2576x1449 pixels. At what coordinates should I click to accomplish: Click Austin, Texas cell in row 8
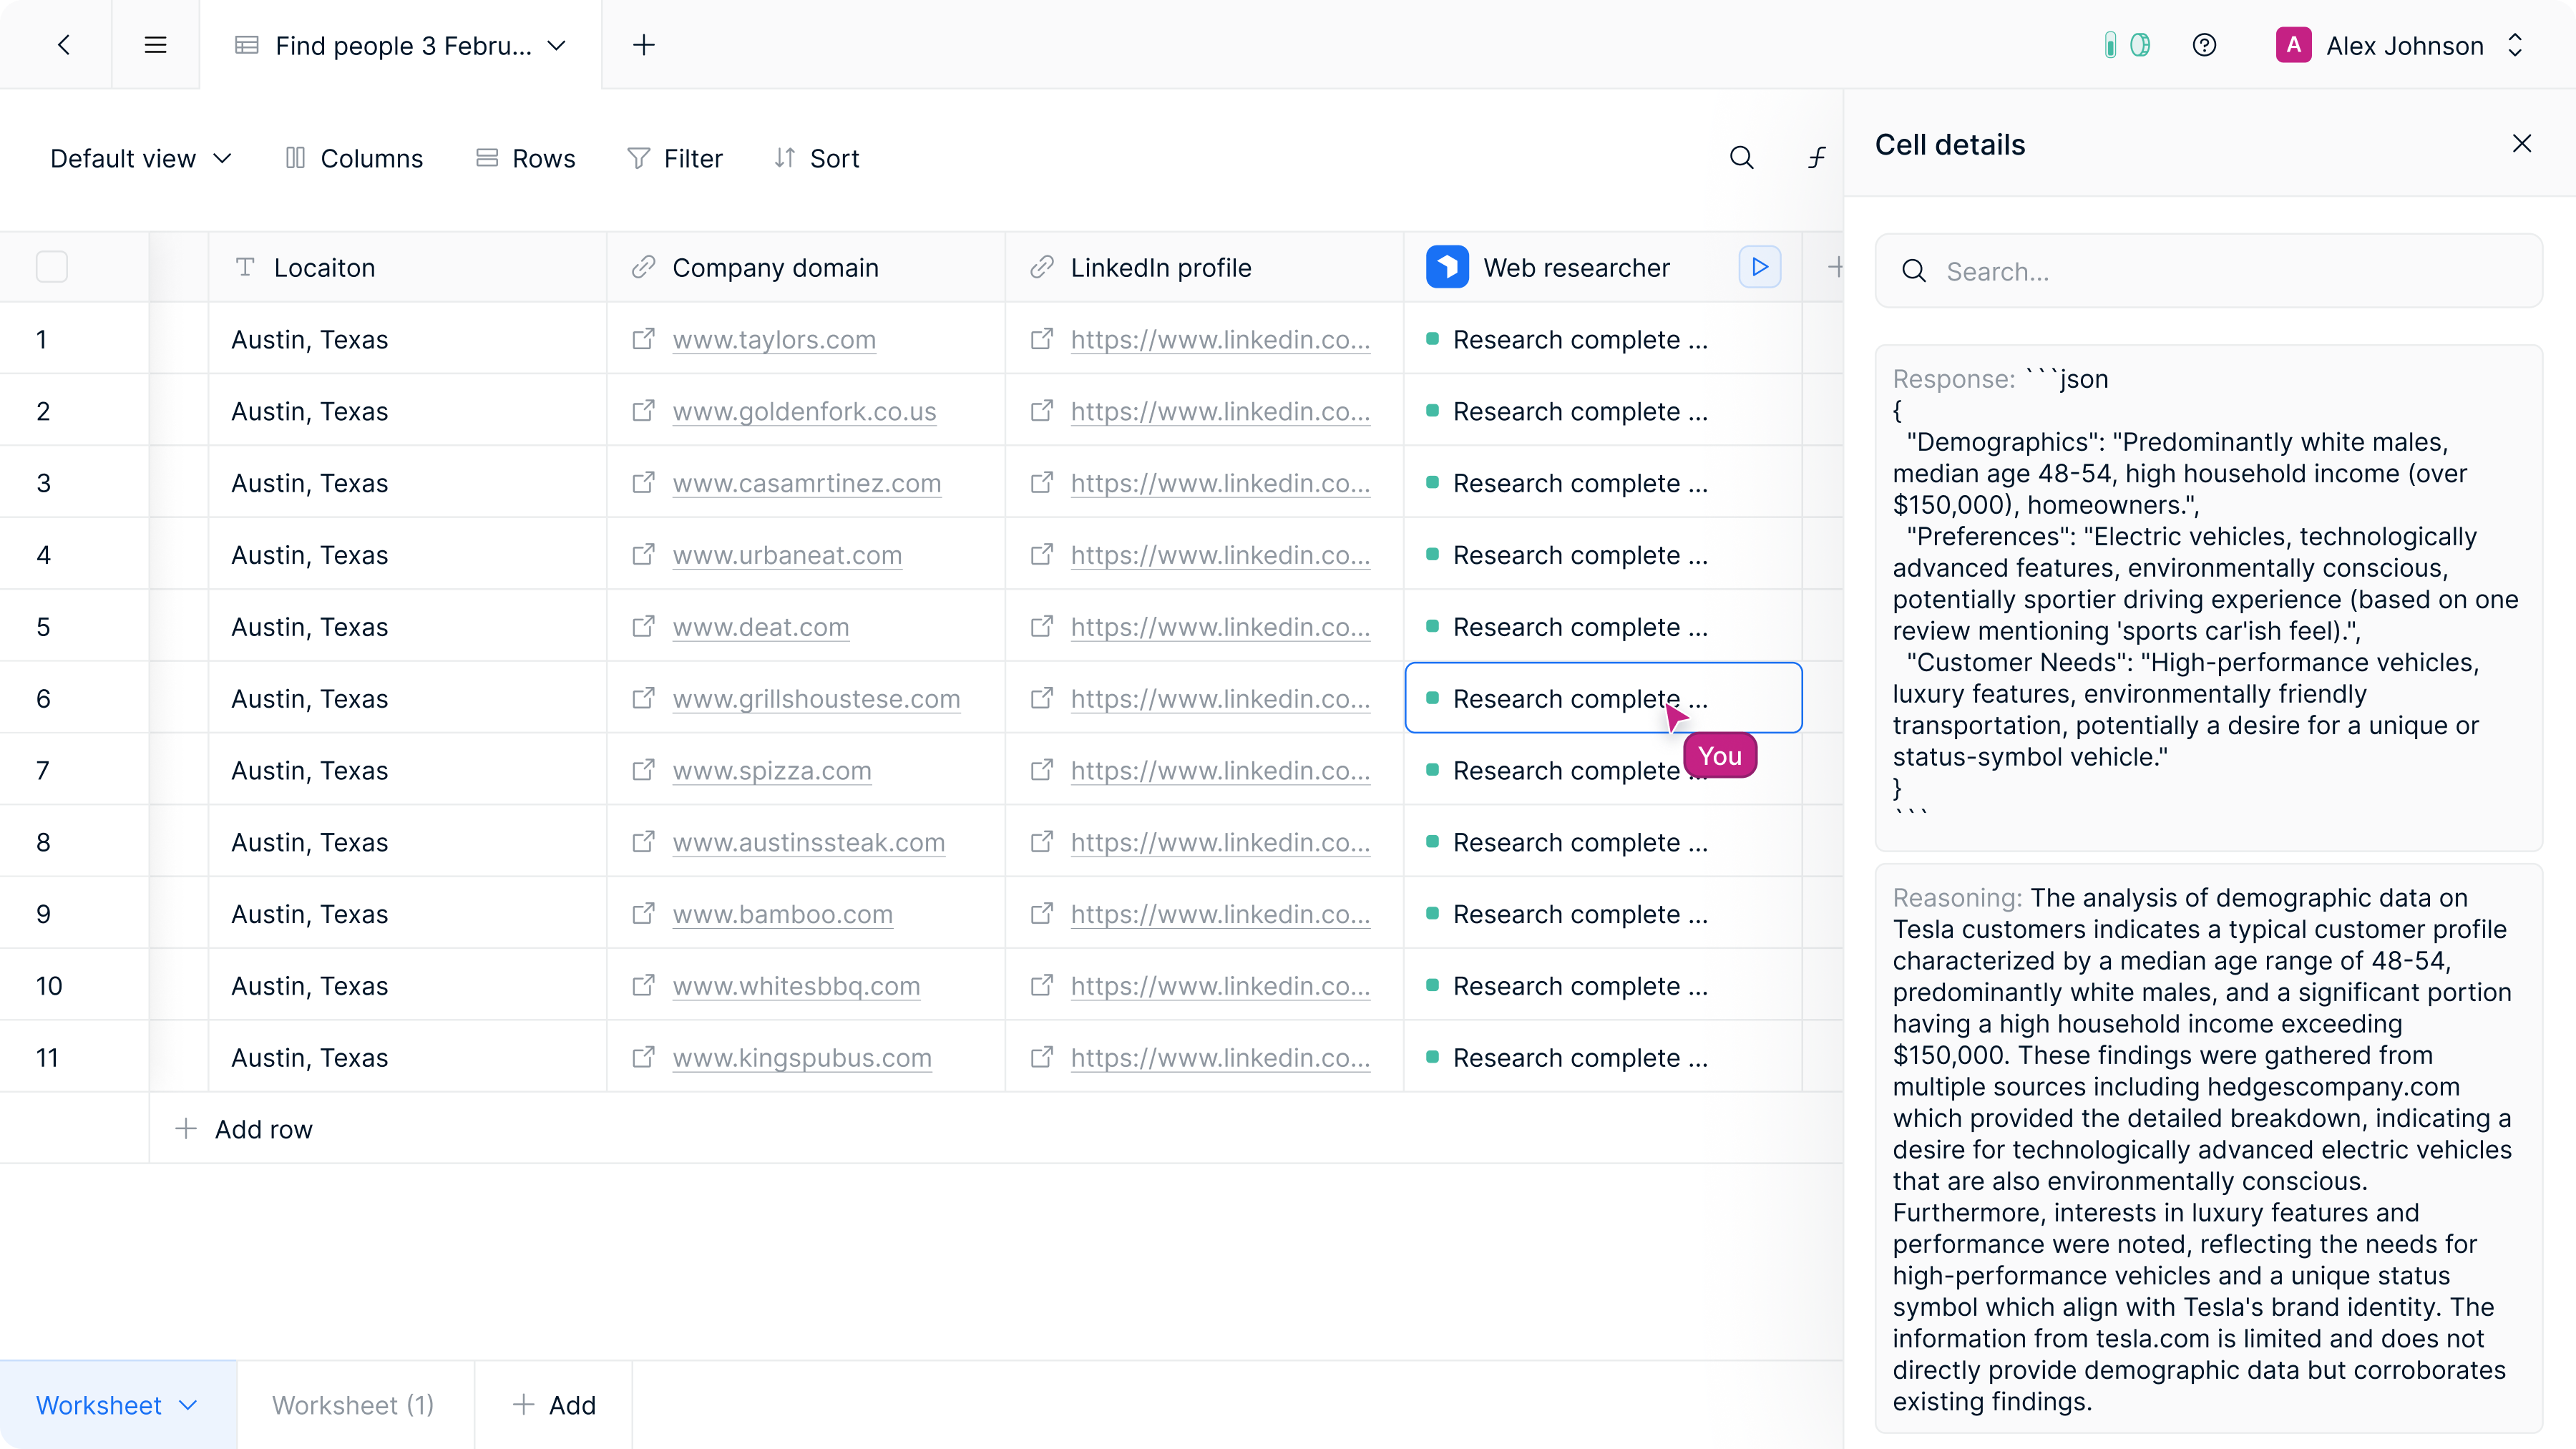pyautogui.click(x=407, y=842)
